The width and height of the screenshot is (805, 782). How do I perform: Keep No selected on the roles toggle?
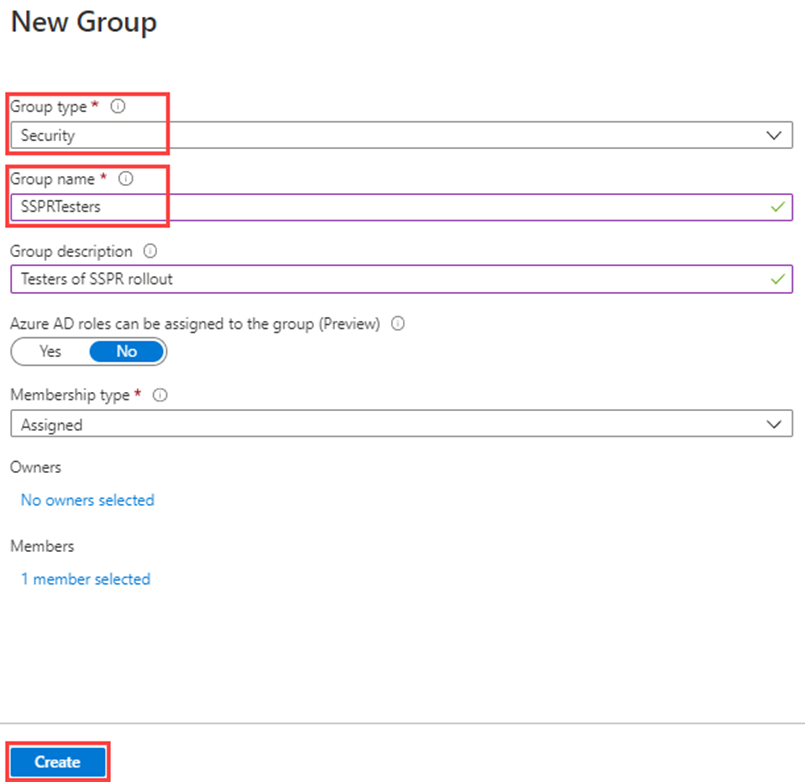126,351
